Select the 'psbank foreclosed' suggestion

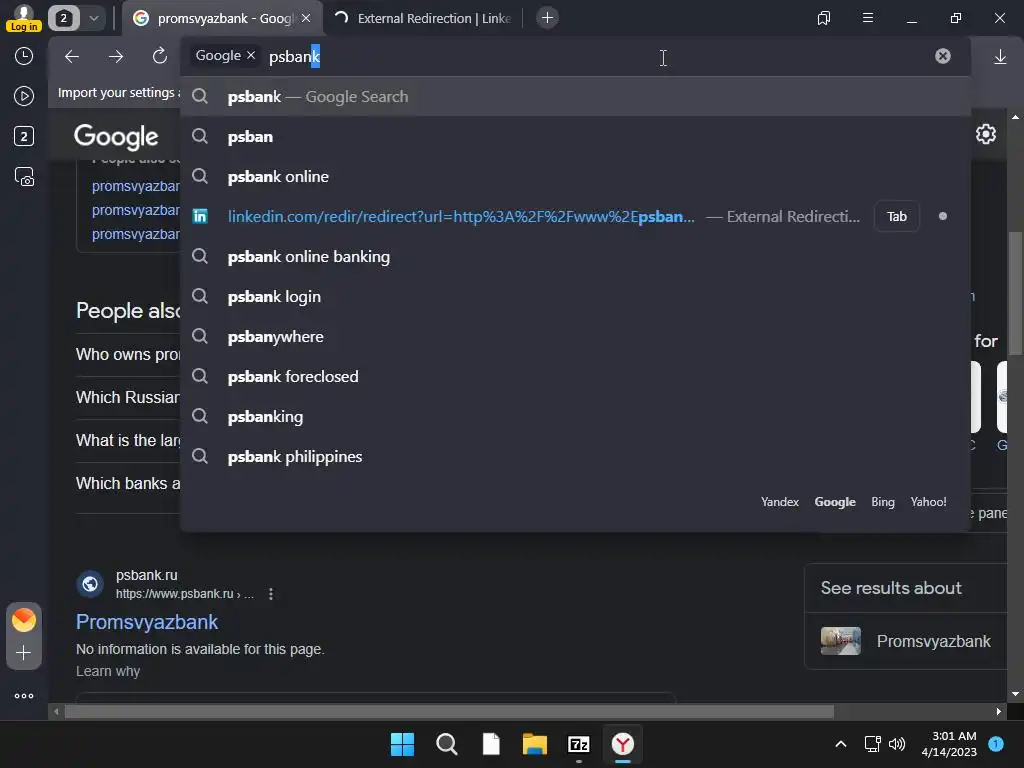[575, 376]
